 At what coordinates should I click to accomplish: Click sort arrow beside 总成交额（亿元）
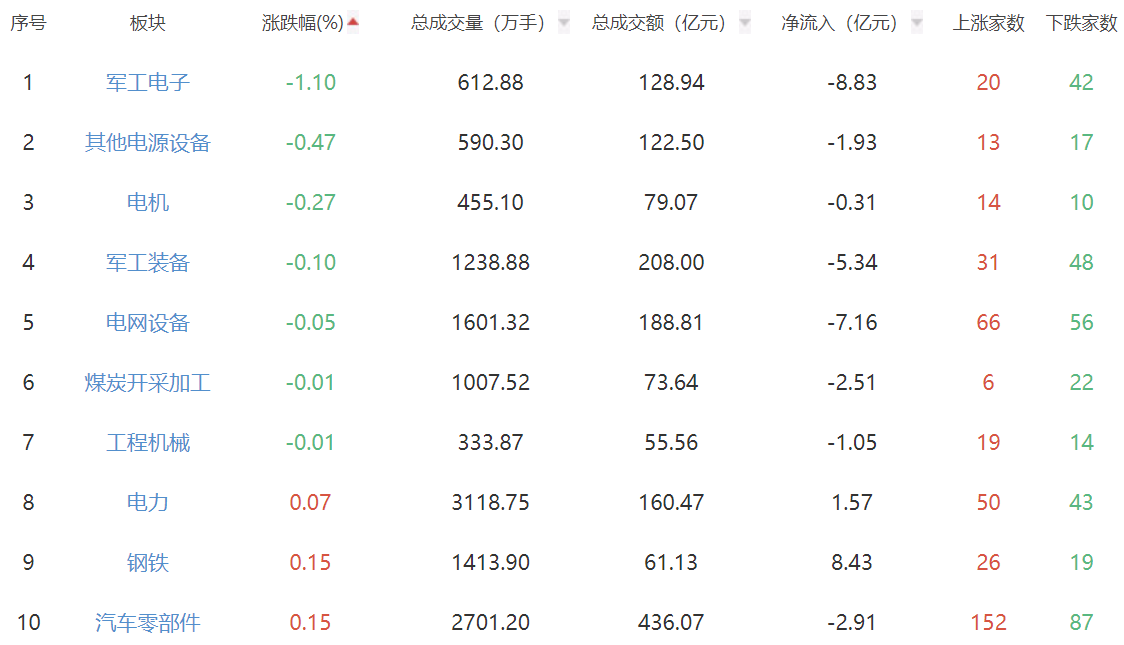(x=744, y=23)
